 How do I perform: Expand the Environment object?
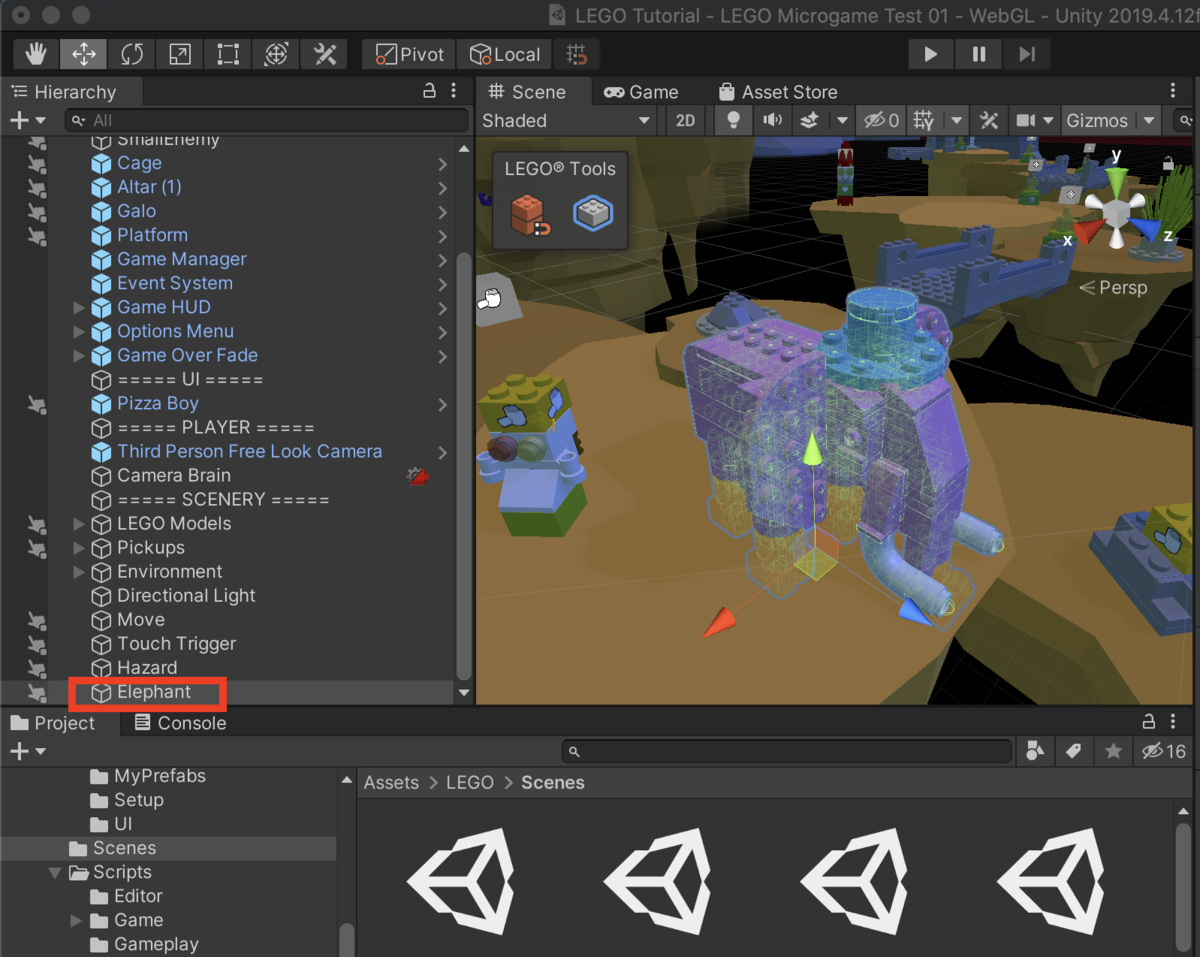click(x=79, y=571)
